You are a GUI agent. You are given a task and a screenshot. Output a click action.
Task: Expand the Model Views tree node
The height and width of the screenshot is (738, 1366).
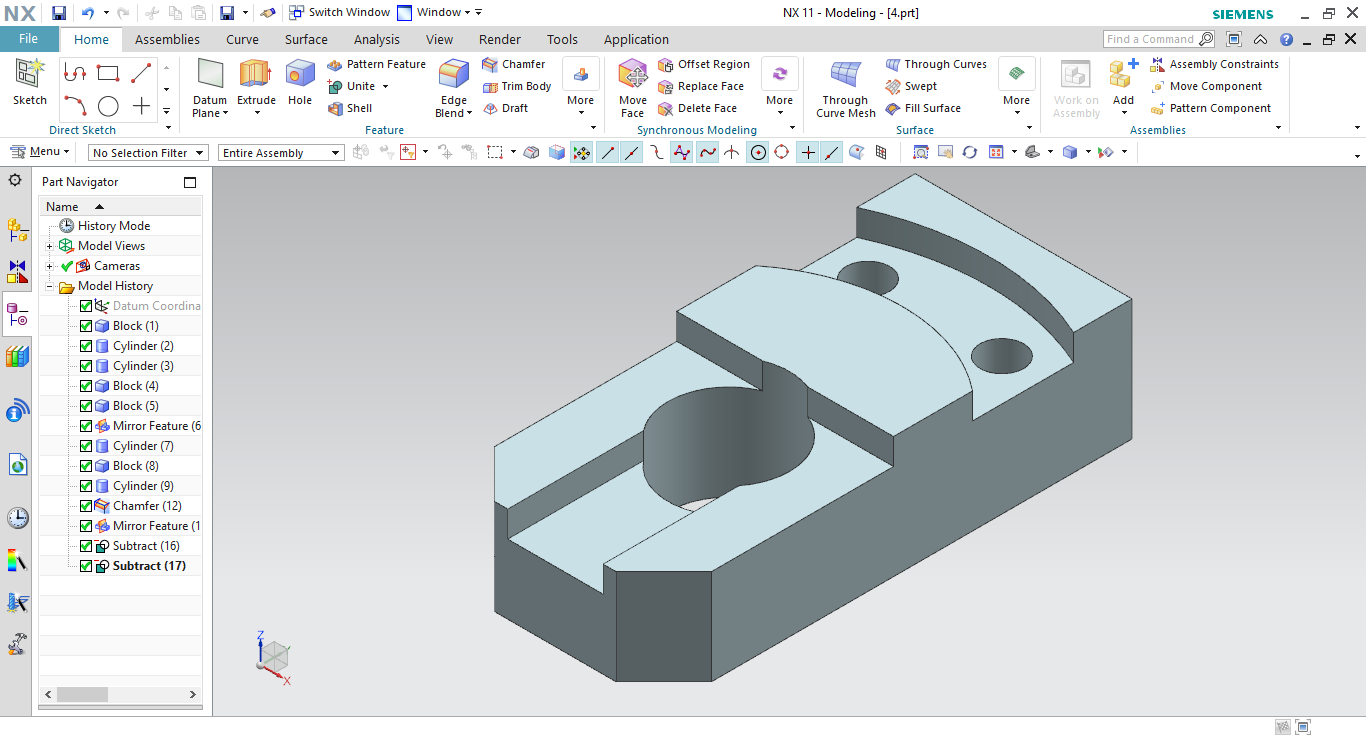pyautogui.click(x=50, y=246)
